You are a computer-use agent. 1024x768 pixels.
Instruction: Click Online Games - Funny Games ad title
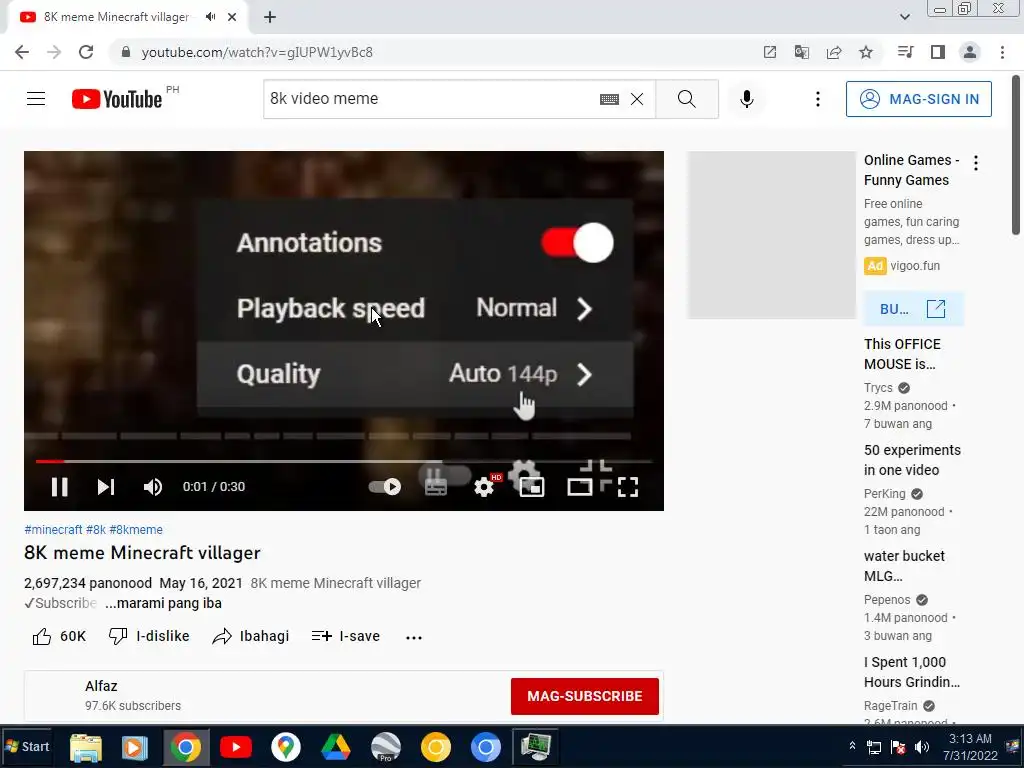point(912,170)
